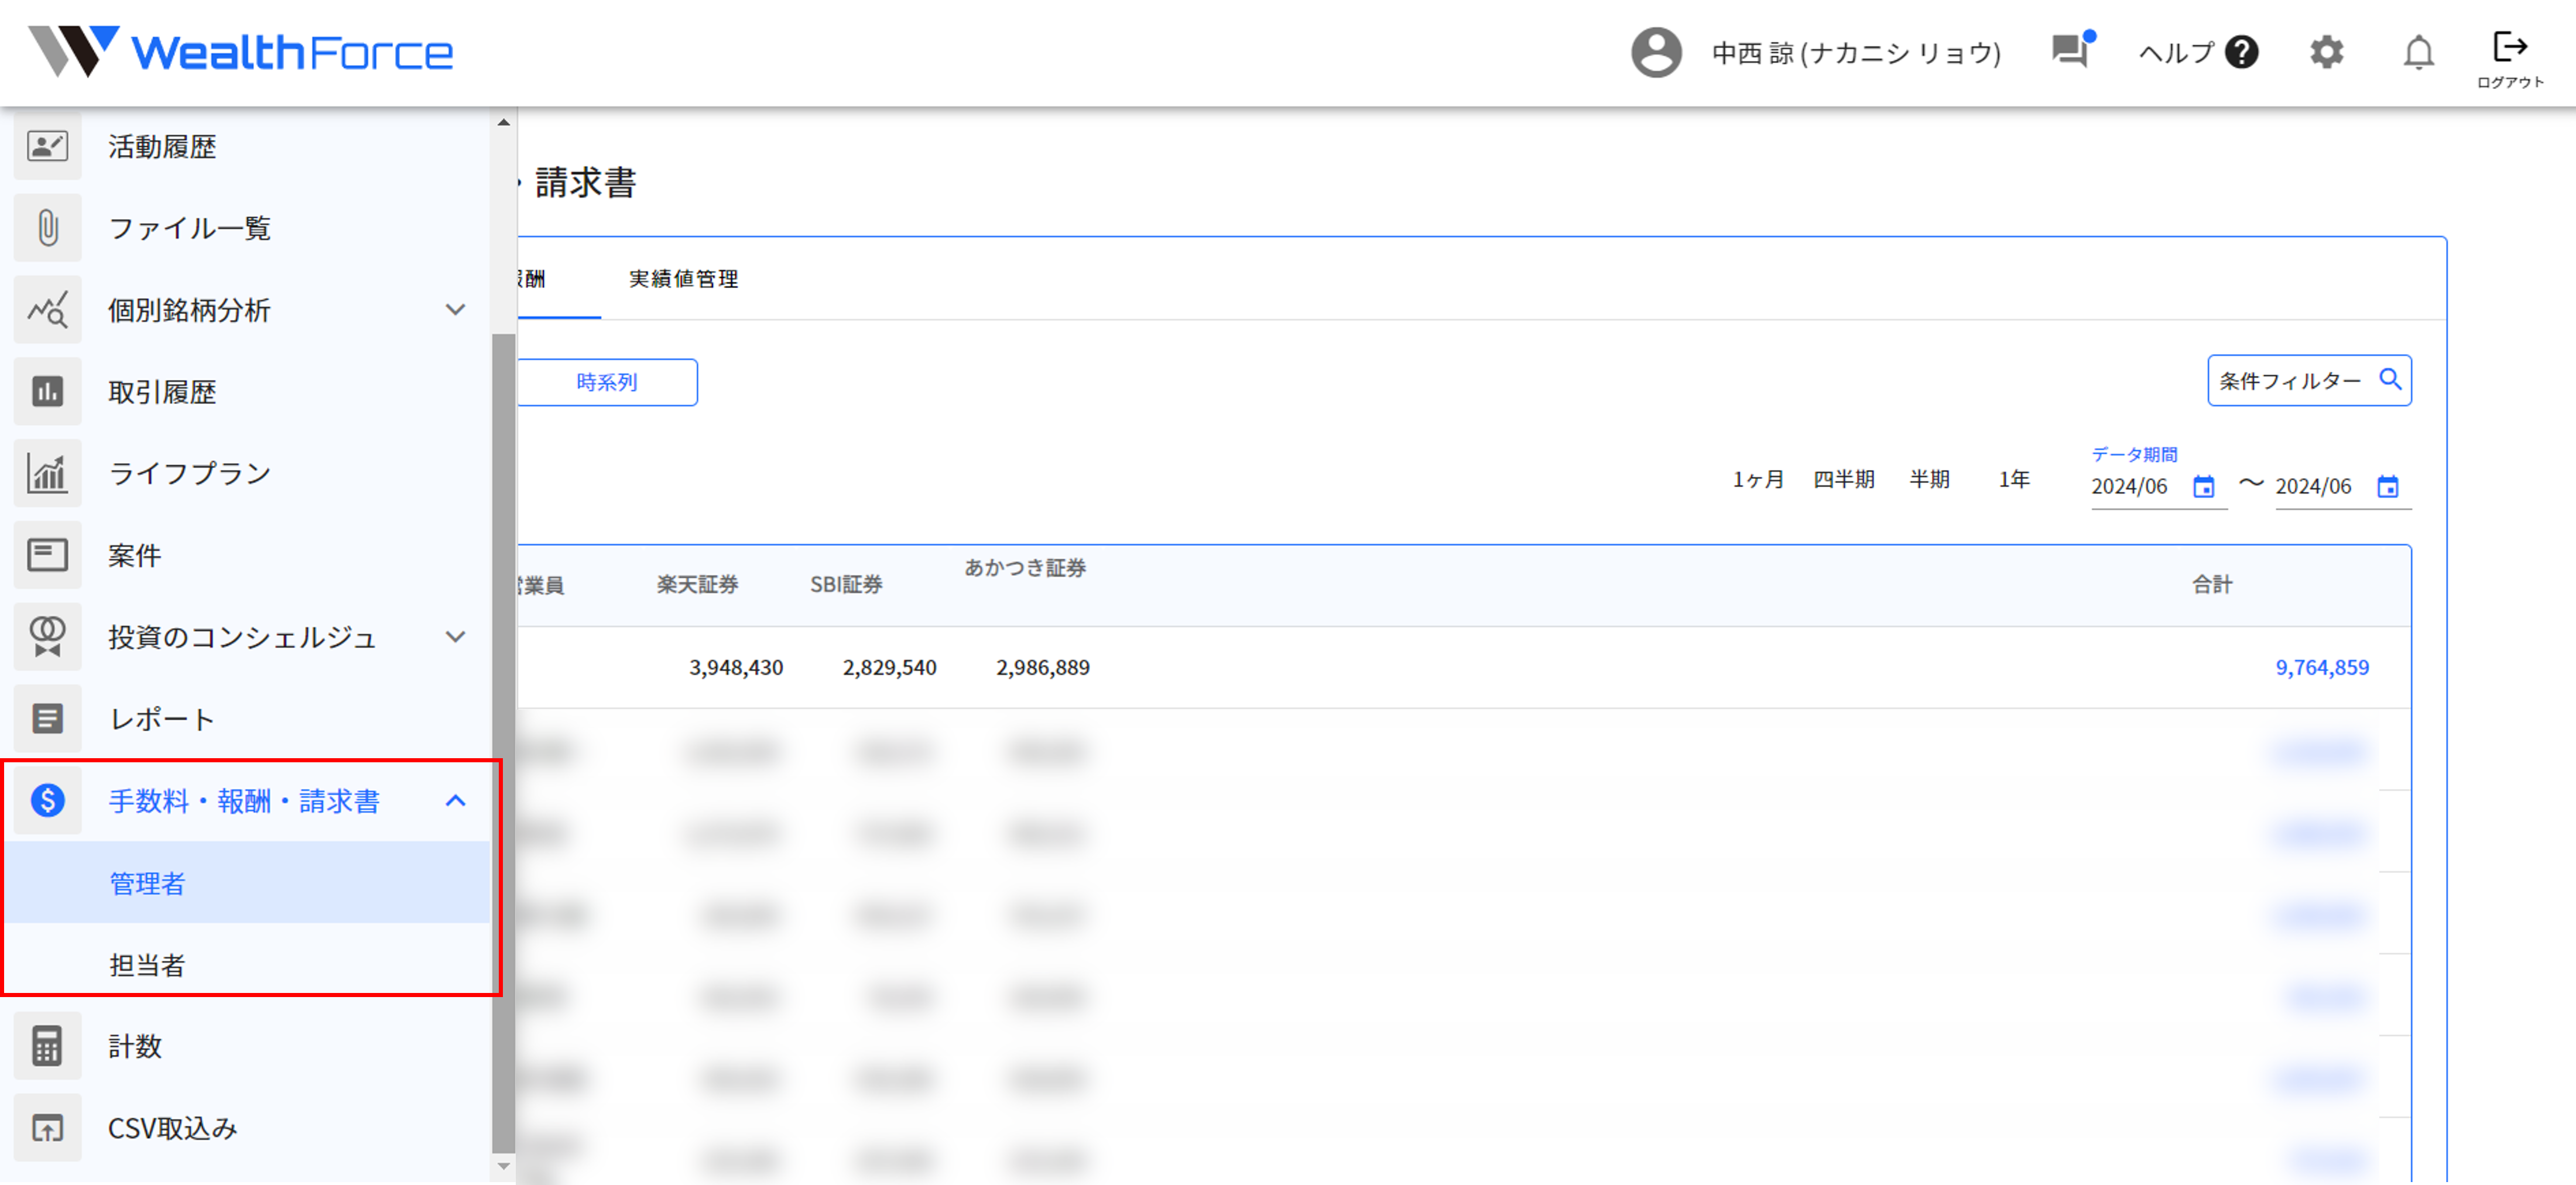Open end date calendar picker icon
The height and width of the screenshot is (1185, 2576).
coord(2387,487)
